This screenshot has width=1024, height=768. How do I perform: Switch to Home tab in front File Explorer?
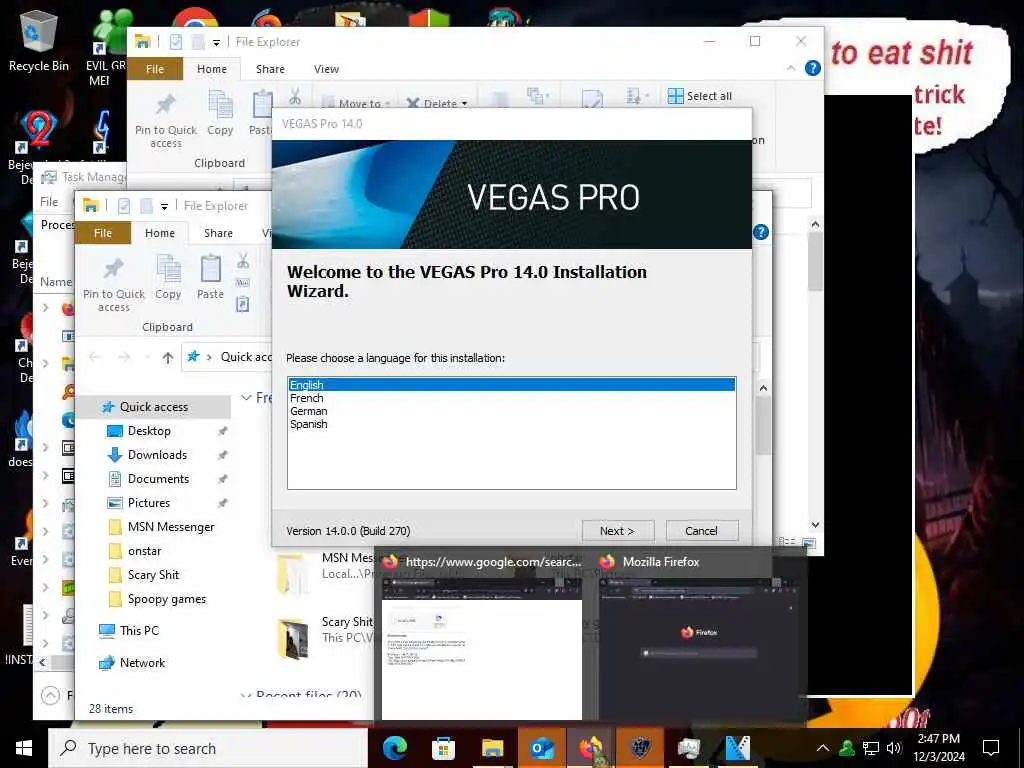pos(160,233)
